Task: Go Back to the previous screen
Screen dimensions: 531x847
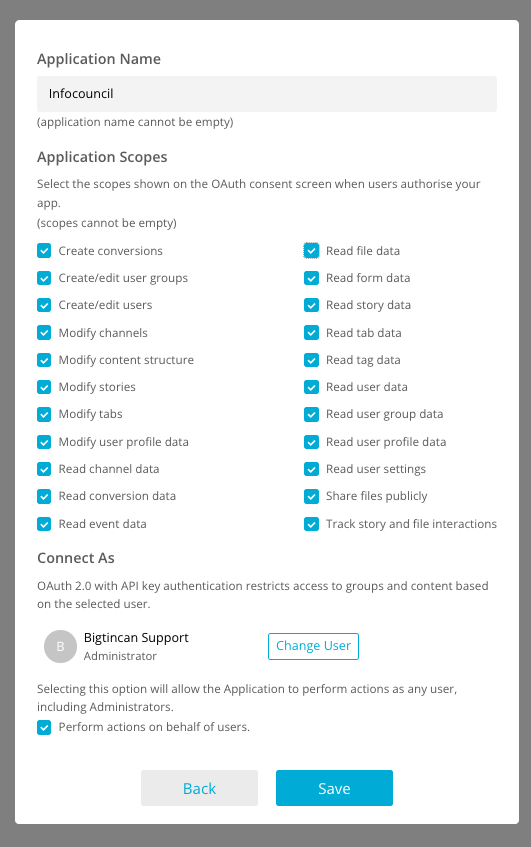Action: tap(199, 788)
